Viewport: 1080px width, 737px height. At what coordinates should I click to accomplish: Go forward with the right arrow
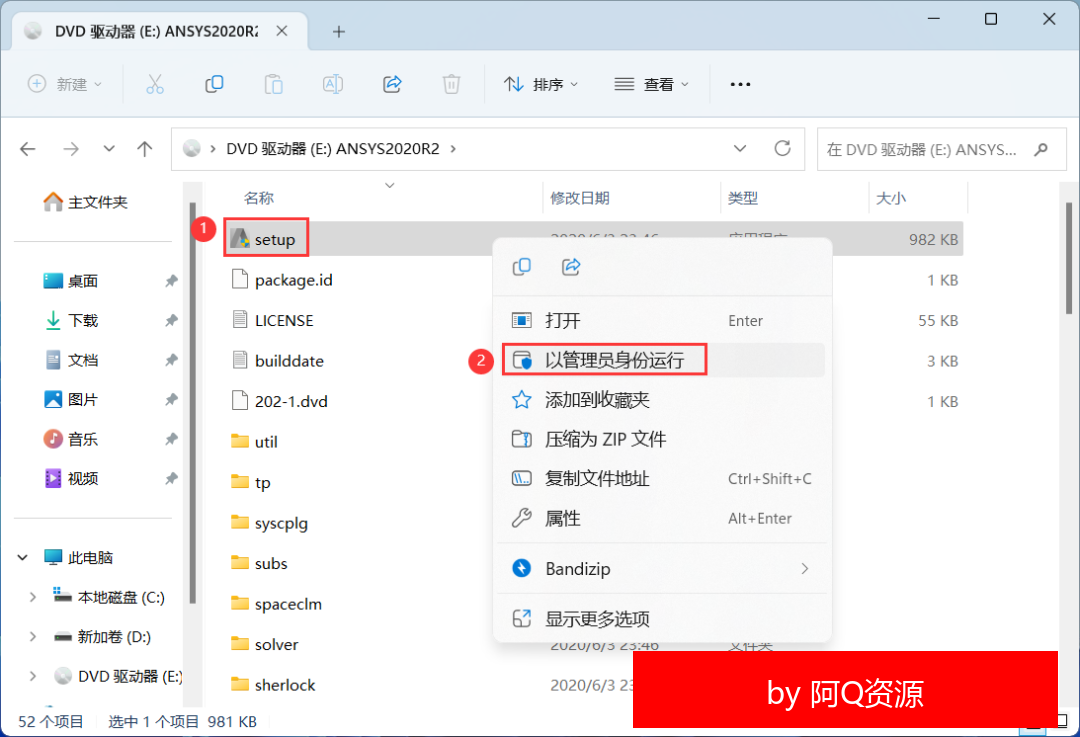(x=71, y=149)
